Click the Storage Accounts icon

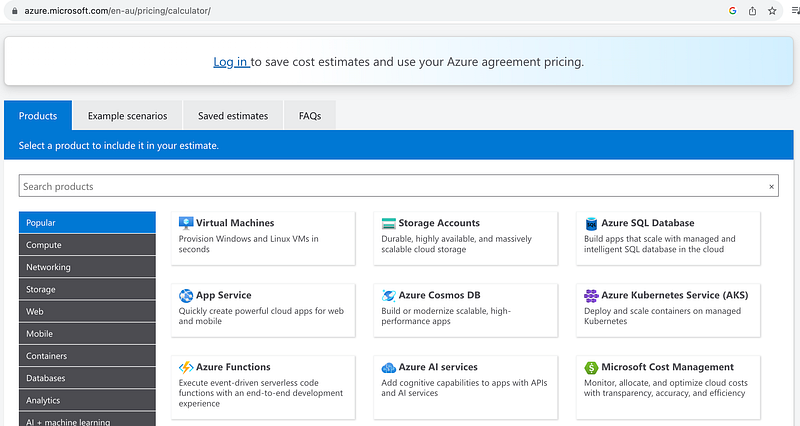coord(388,223)
